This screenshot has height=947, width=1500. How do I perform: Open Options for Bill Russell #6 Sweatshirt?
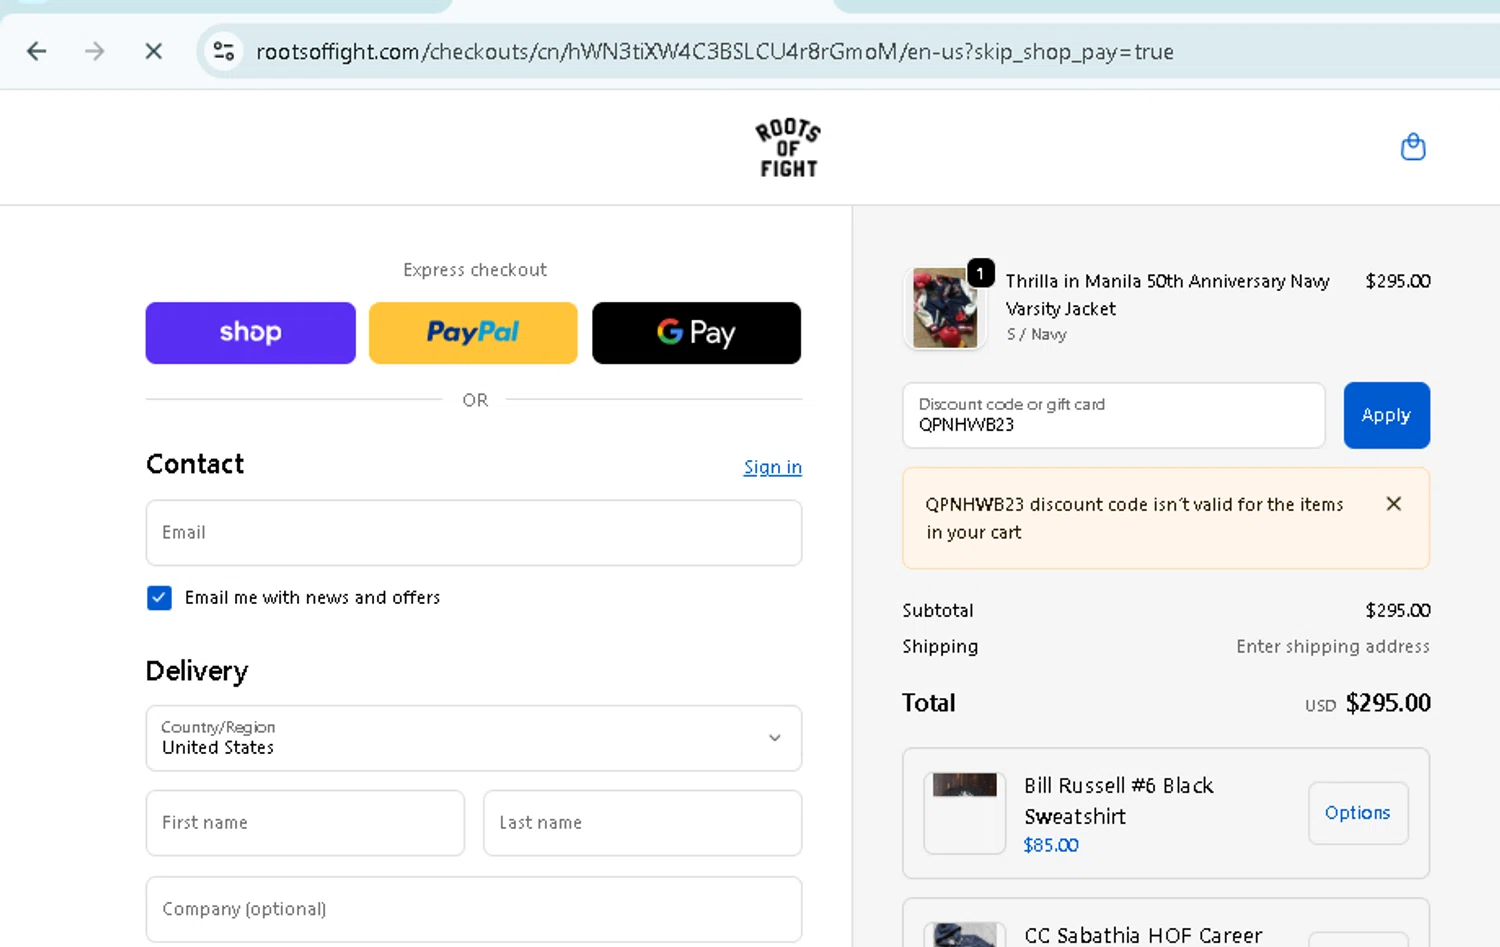point(1358,813)
